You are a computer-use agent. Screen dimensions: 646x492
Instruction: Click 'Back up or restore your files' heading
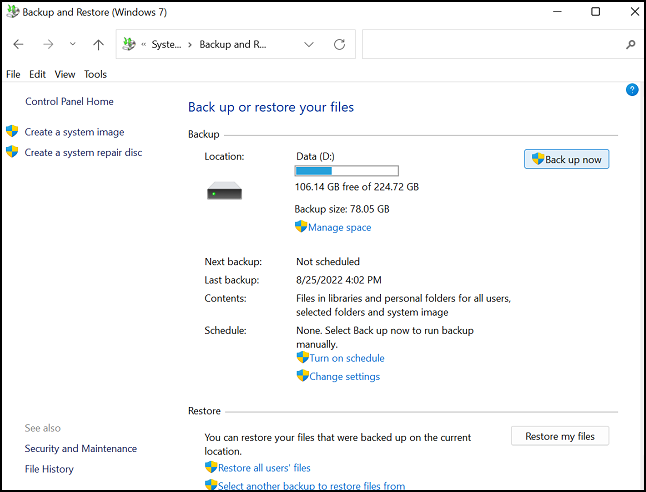click(x=271, y=107)
